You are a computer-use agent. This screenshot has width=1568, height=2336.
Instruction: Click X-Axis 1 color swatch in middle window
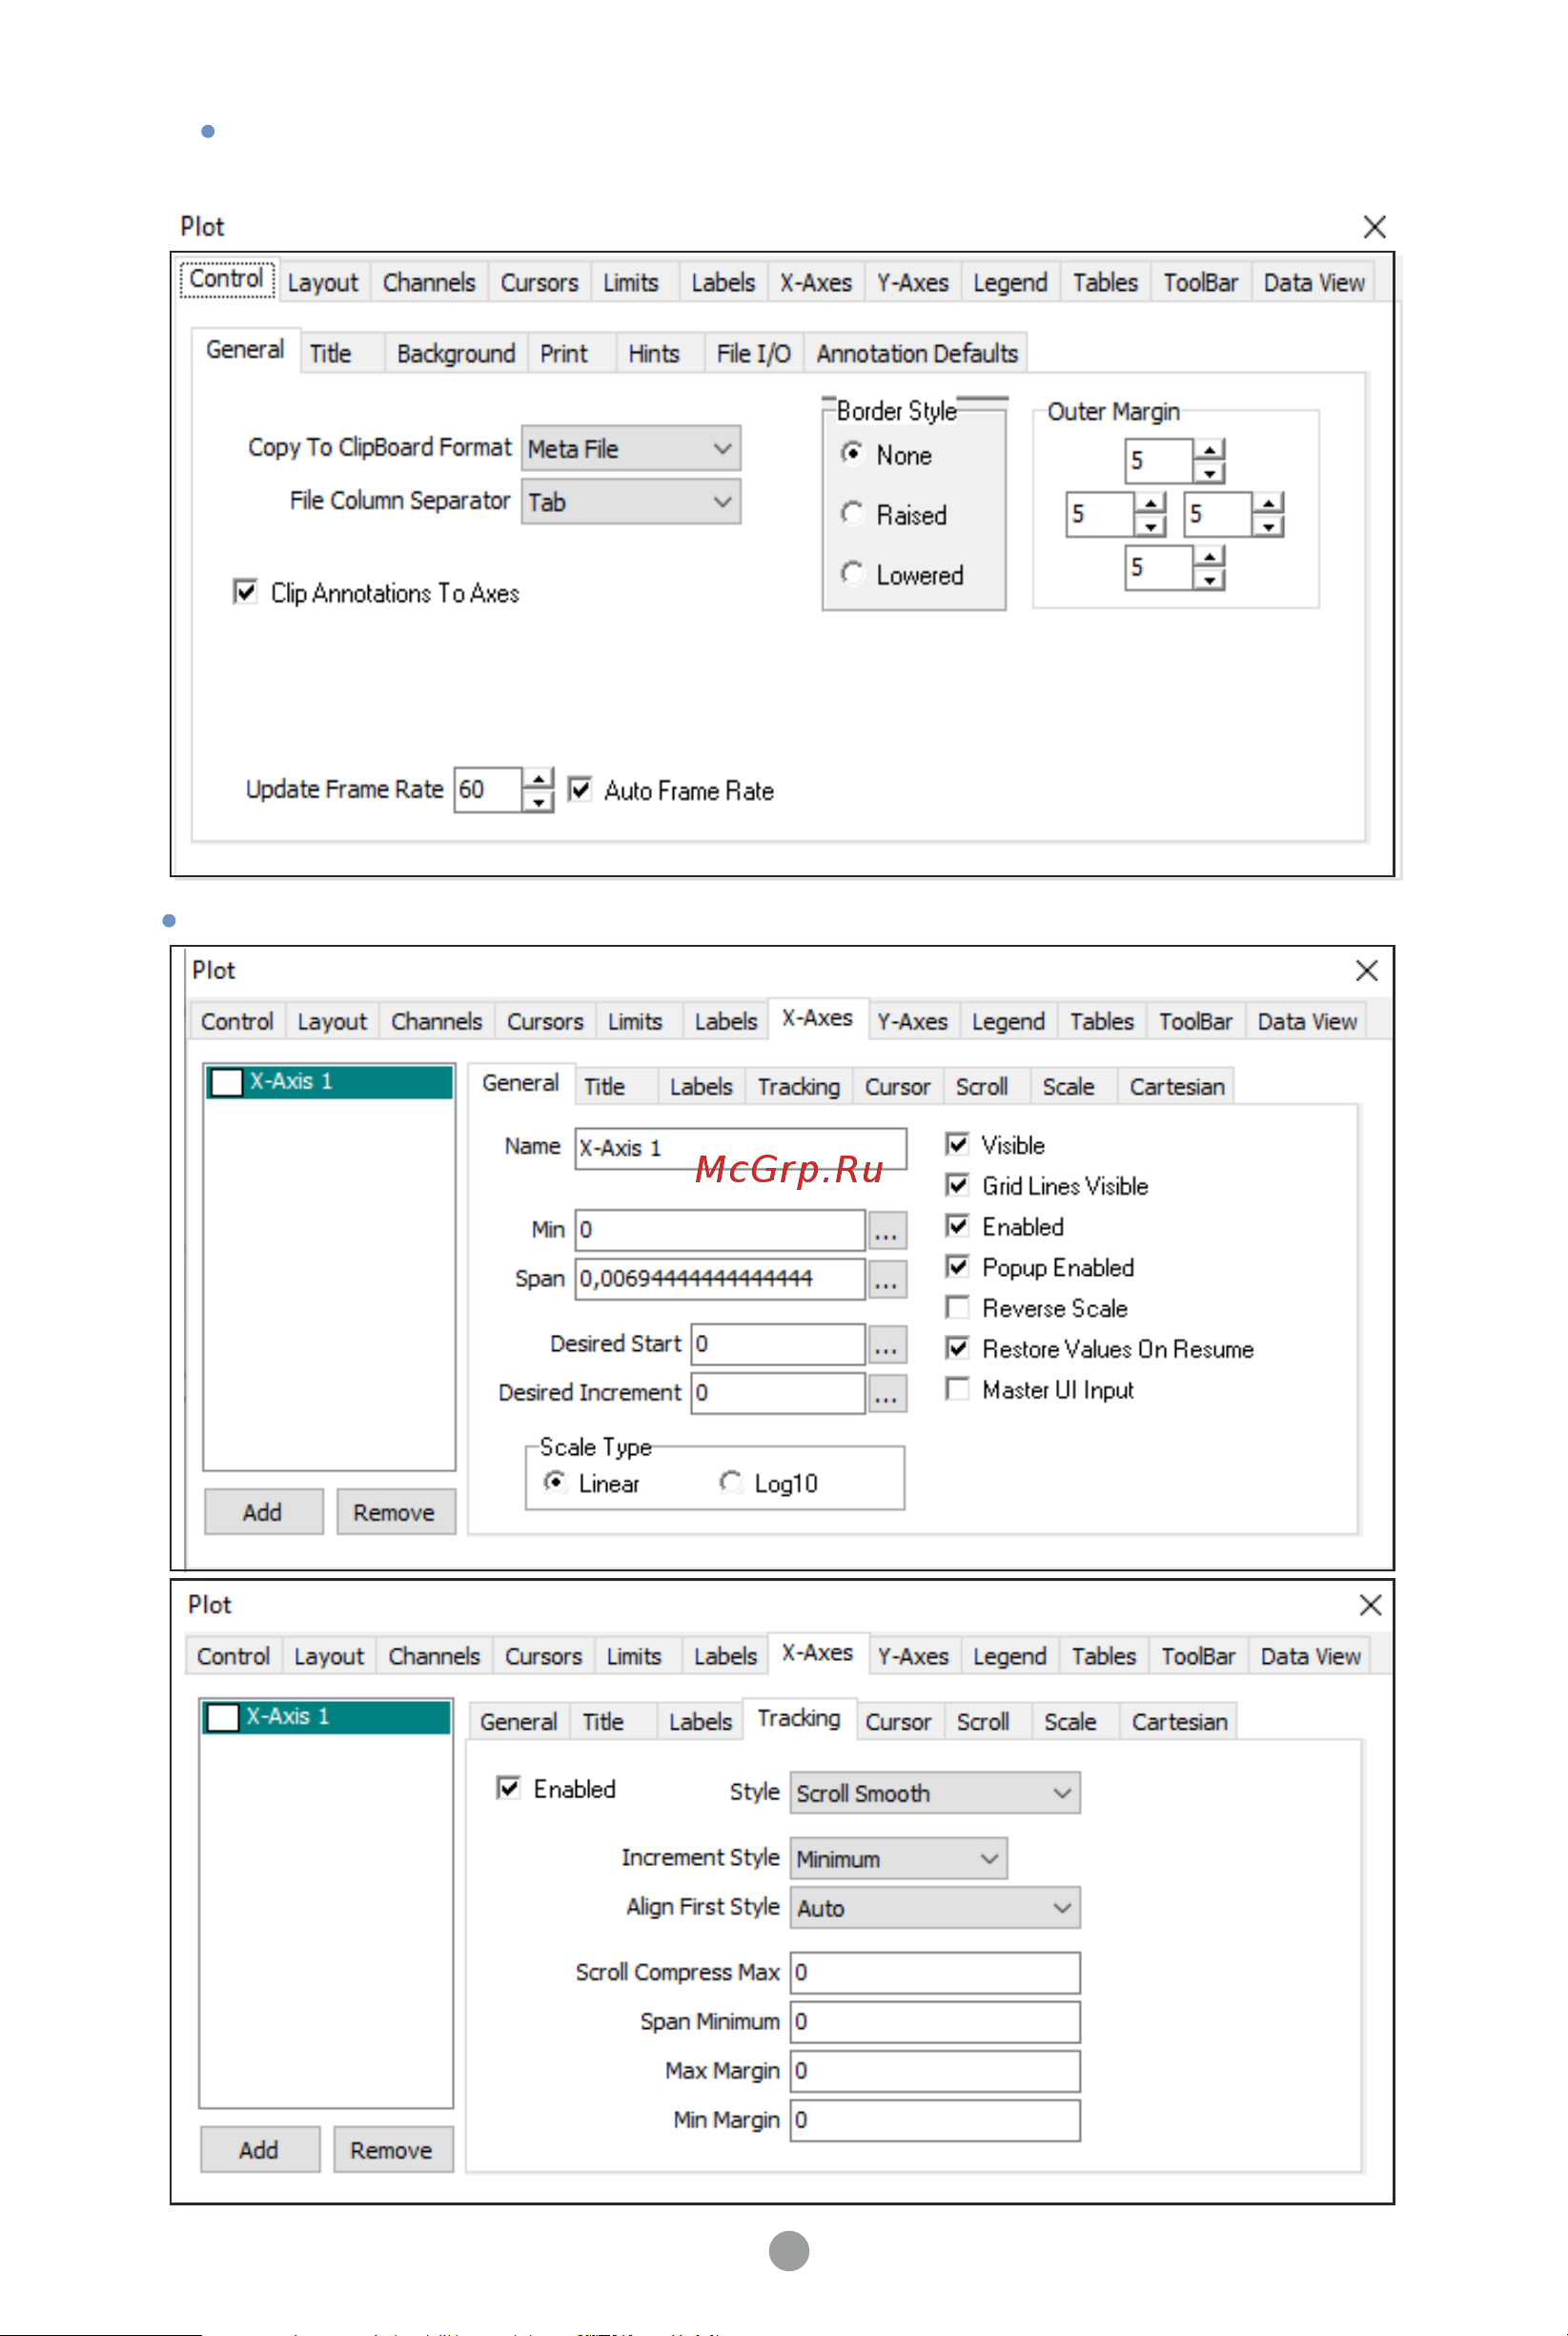(226, 1082)
